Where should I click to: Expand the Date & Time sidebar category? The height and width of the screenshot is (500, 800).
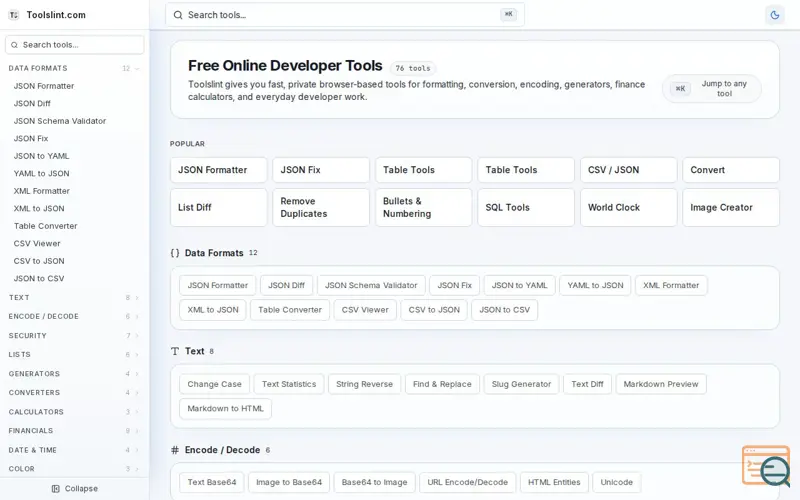(74, 450)
